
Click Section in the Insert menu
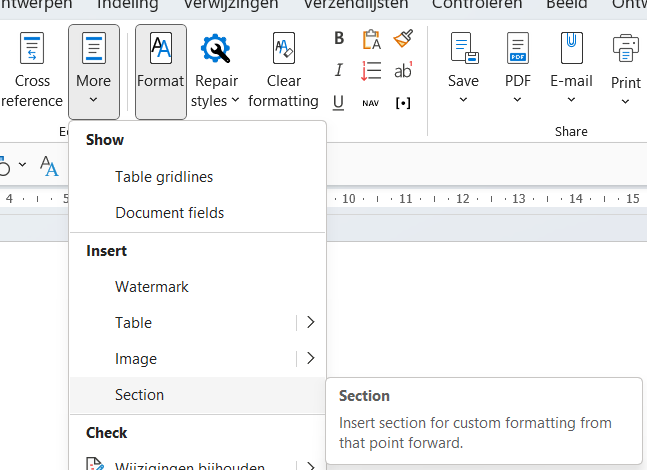(x=140, y=395)
